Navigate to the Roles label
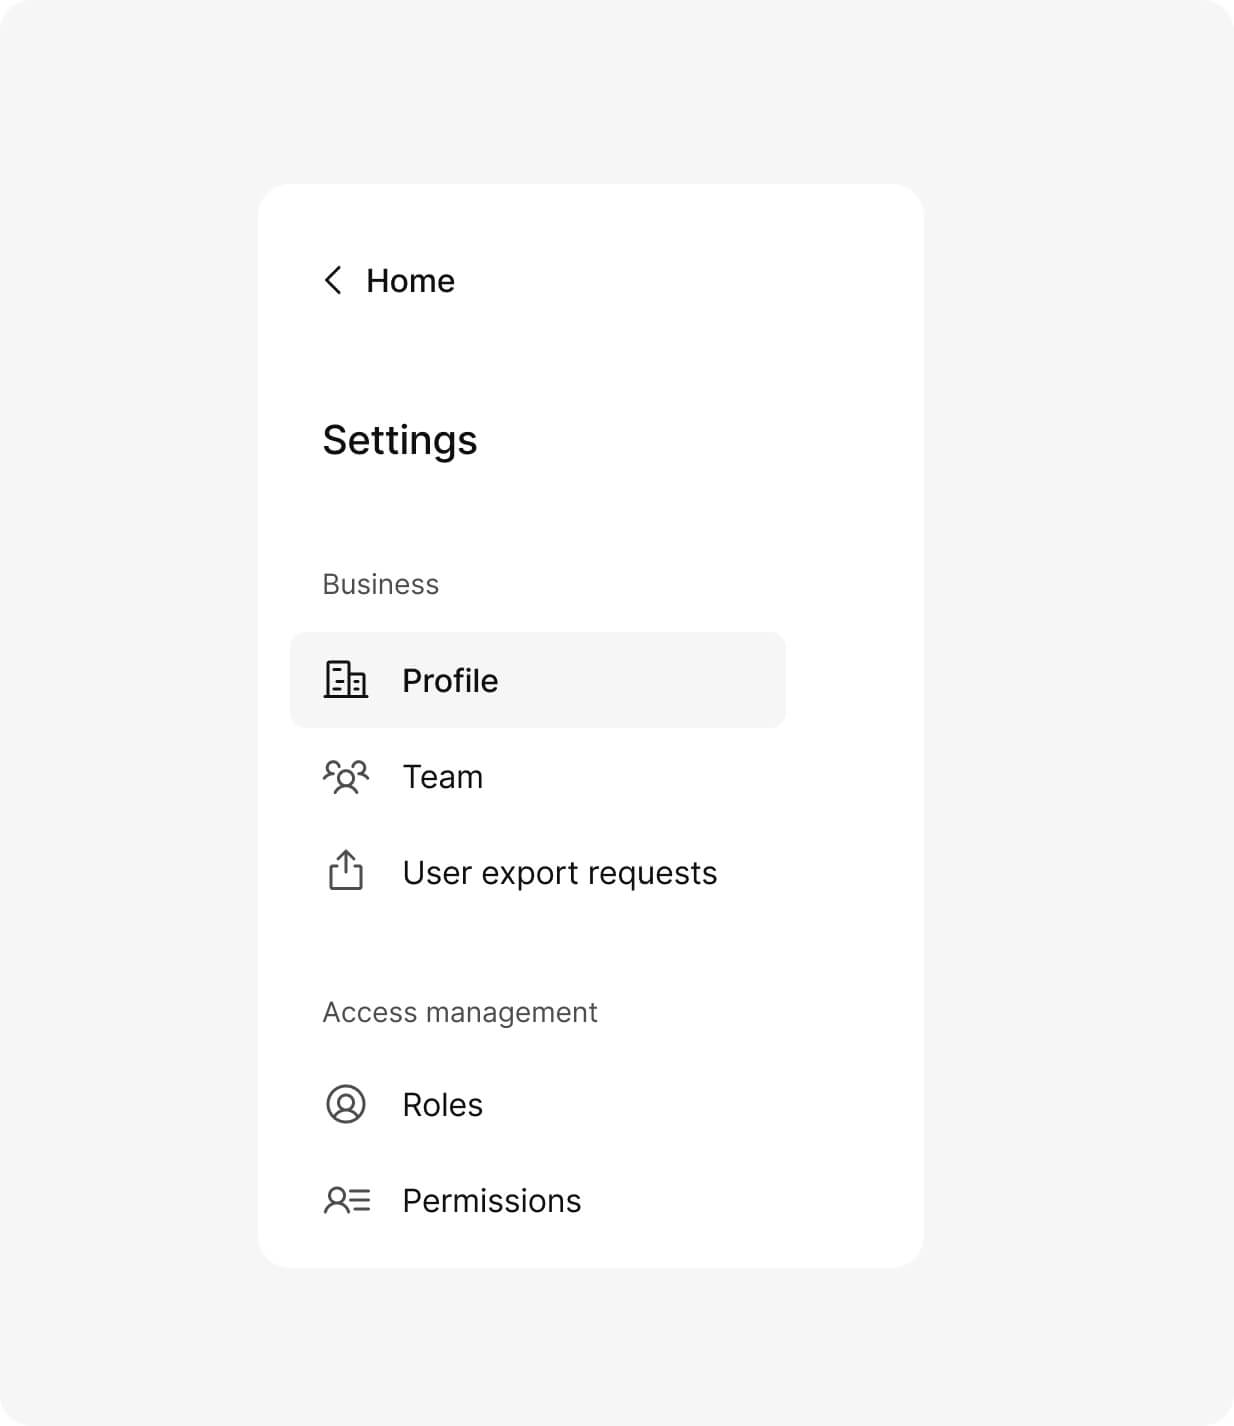This screenshot has height=1426, width=1234. pos(442,1105)
